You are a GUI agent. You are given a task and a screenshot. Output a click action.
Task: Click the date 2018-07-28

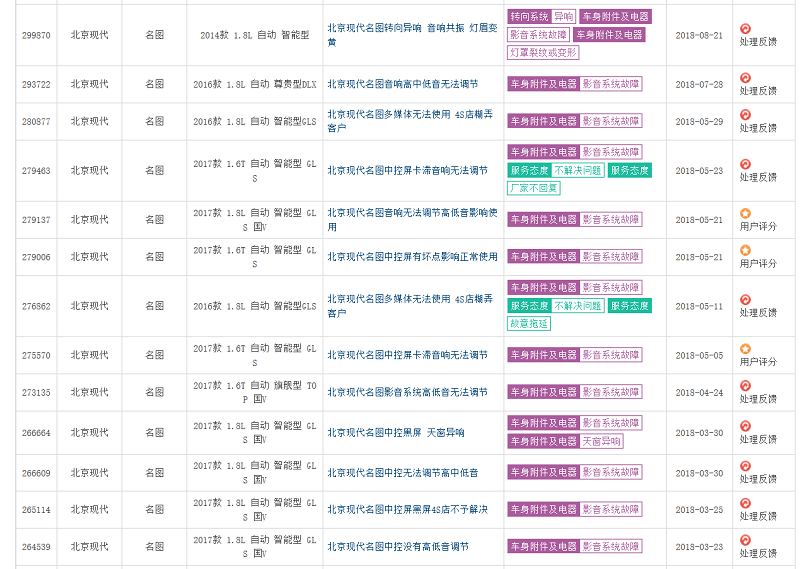[x=699, y=84]
